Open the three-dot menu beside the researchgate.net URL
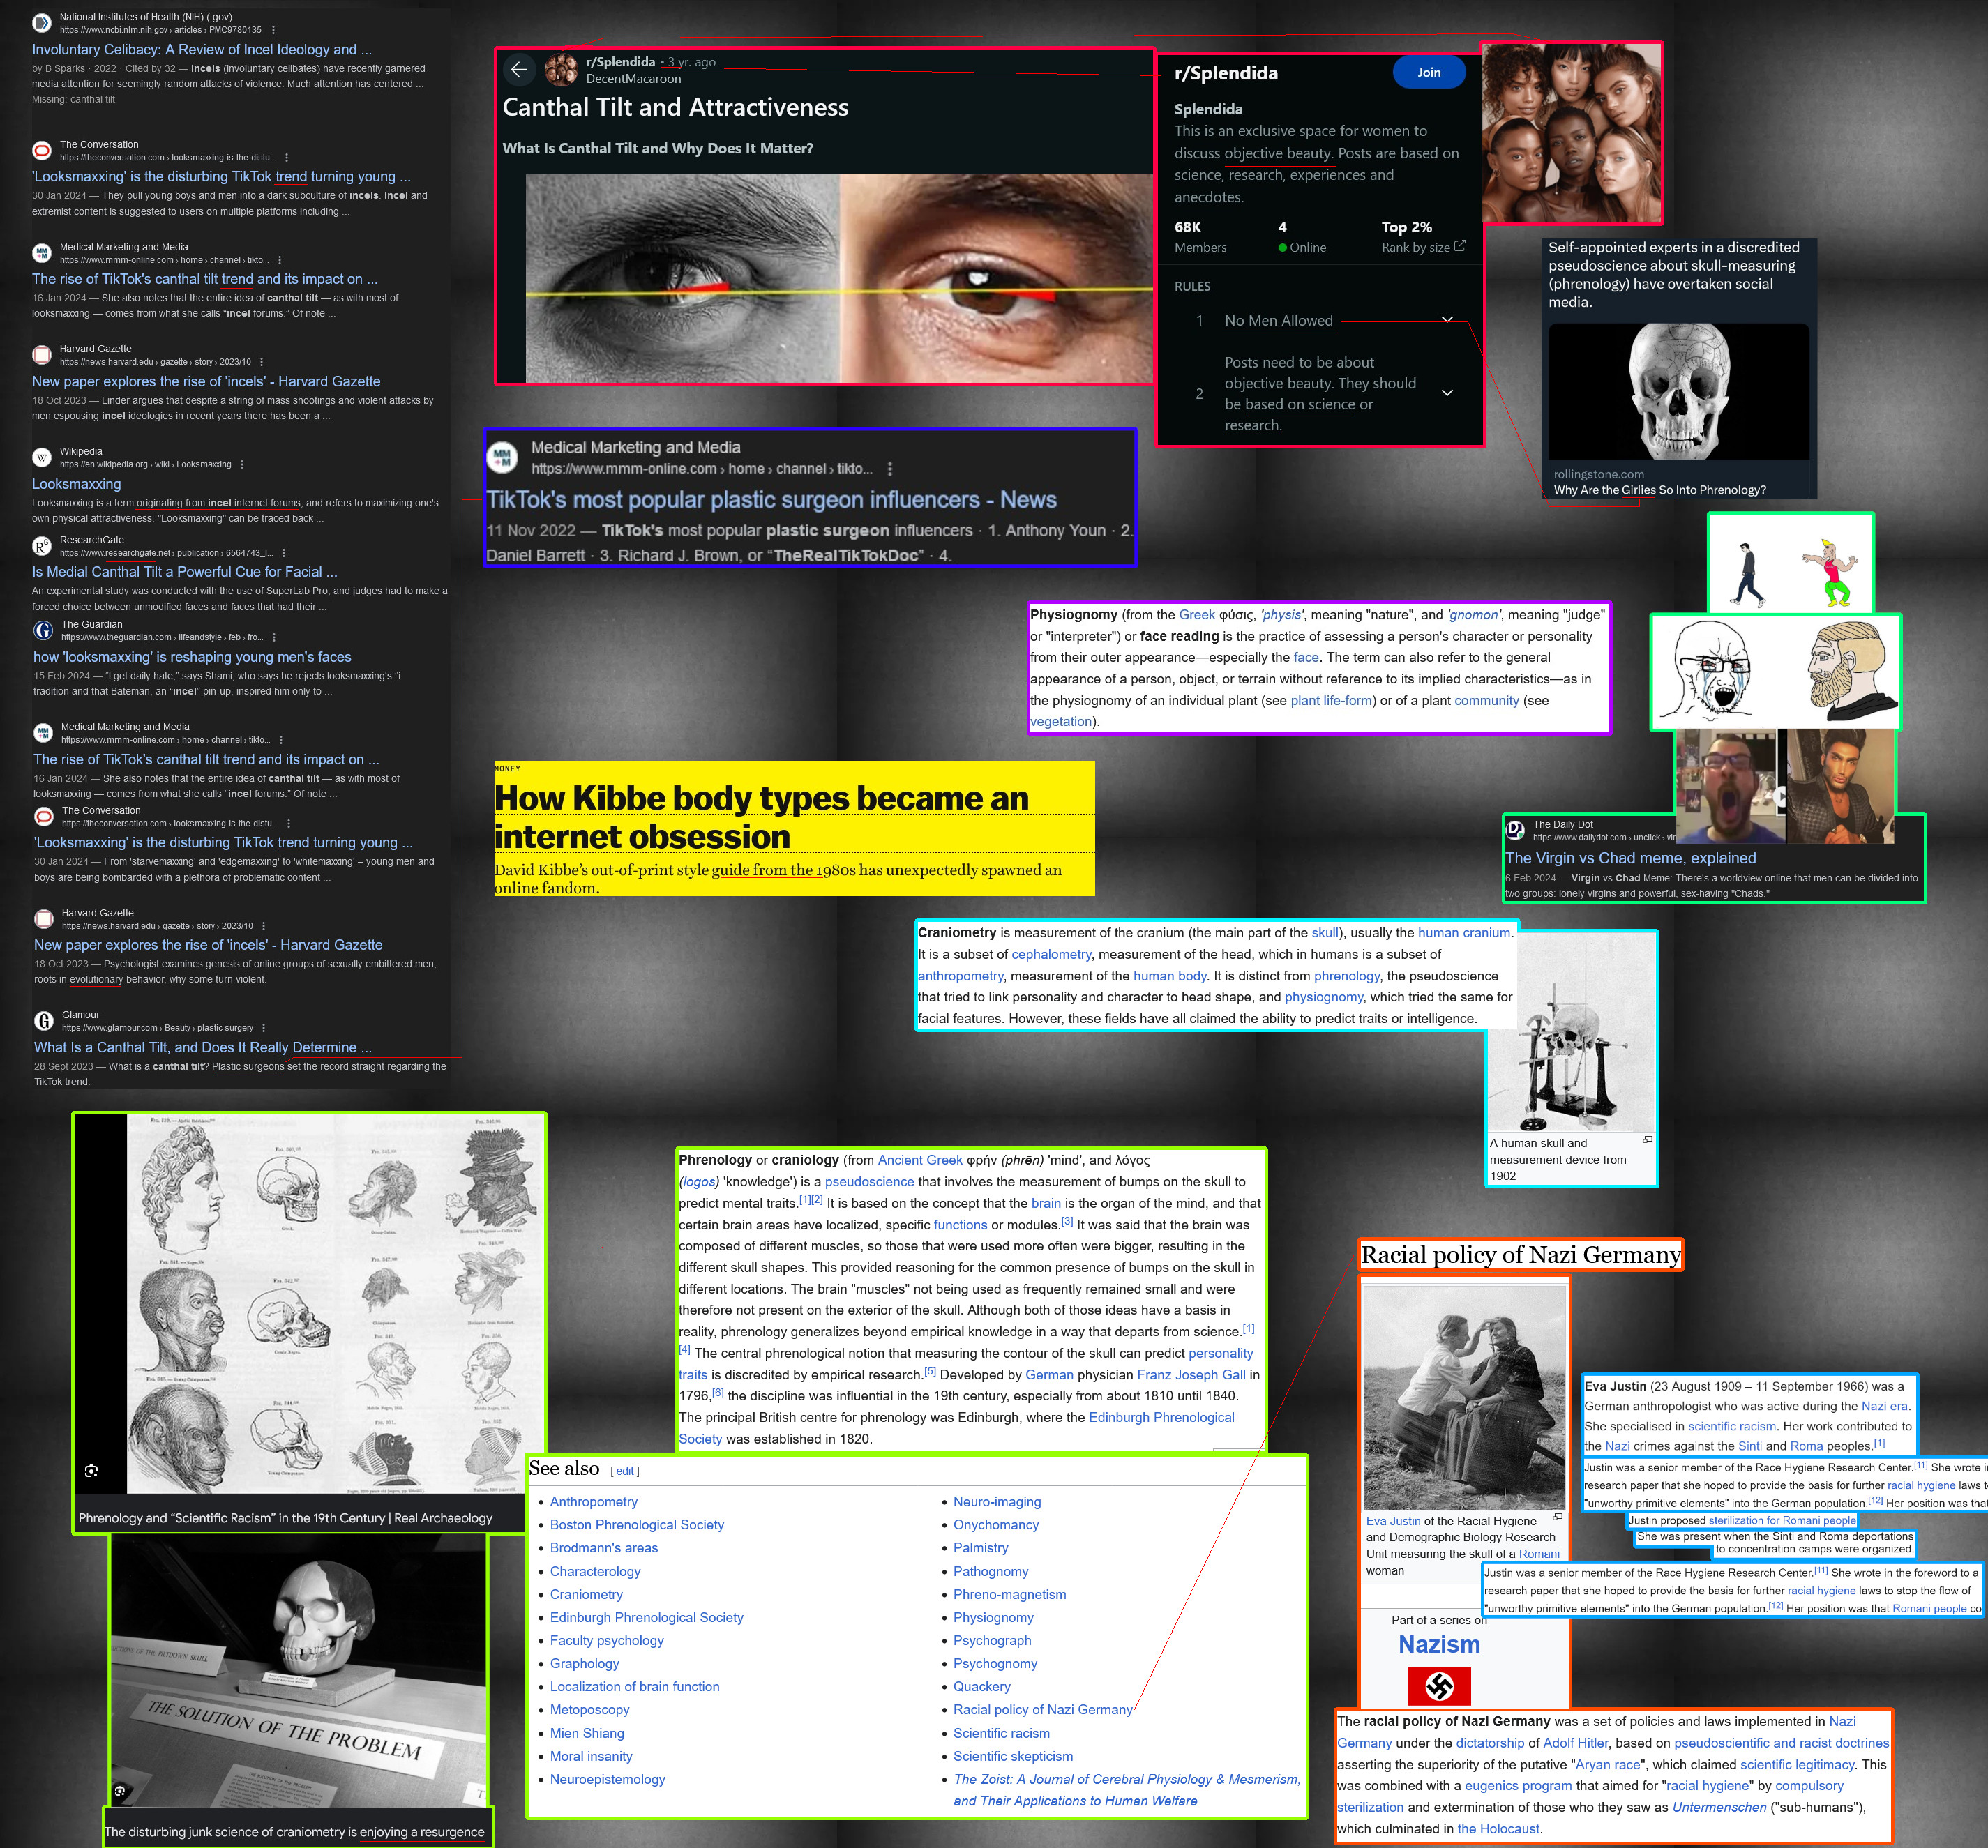The height and width of the screenshot is (1848, 1988). tap(284, 553)
